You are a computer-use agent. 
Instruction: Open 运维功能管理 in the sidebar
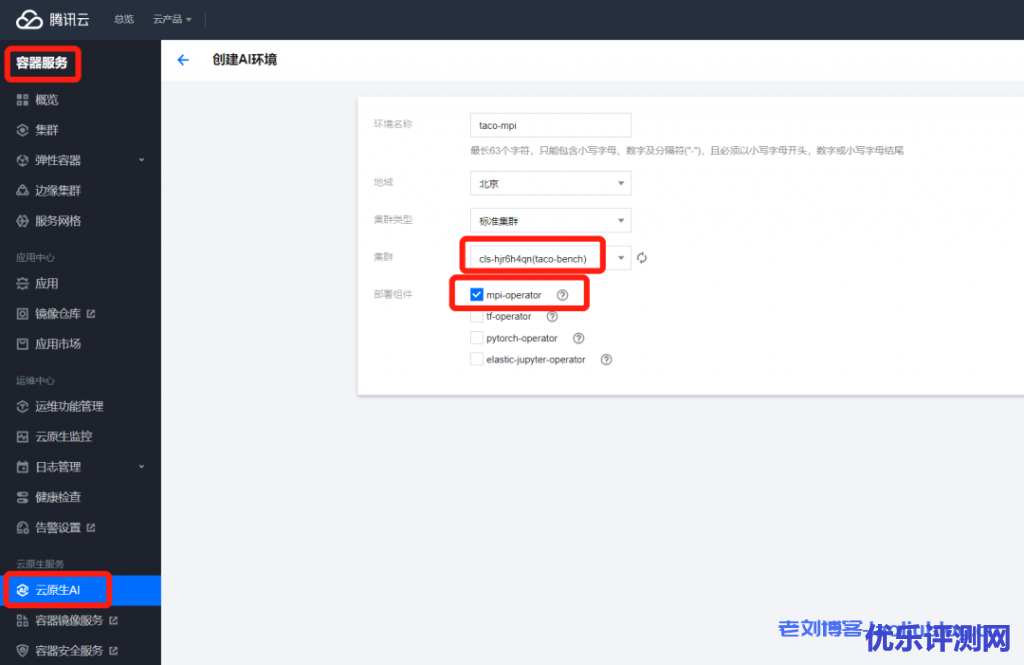[x=69, y=406]
